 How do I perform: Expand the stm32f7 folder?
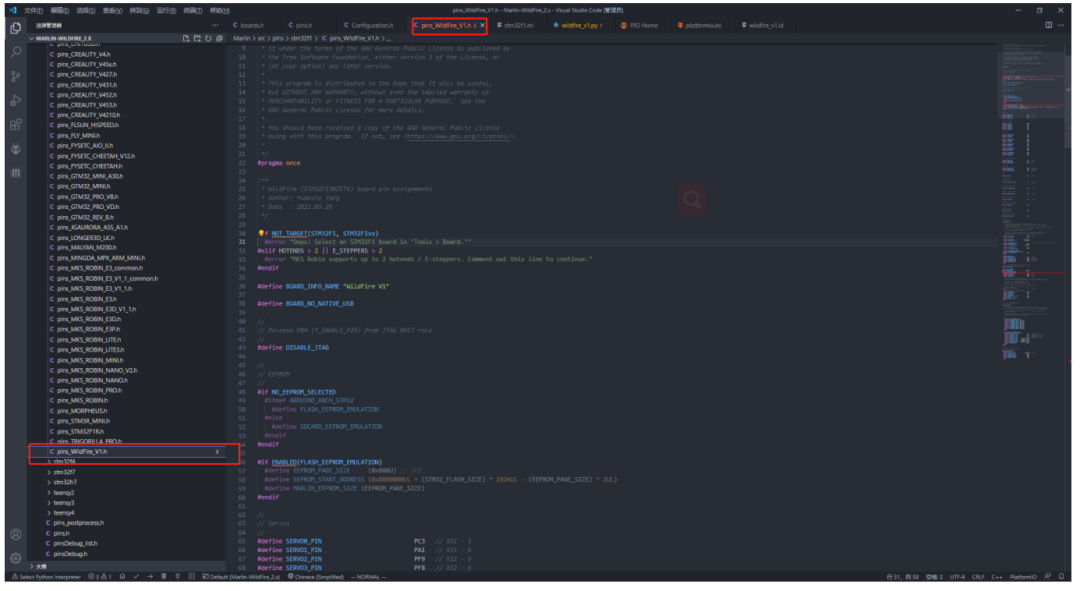[127, 472]
